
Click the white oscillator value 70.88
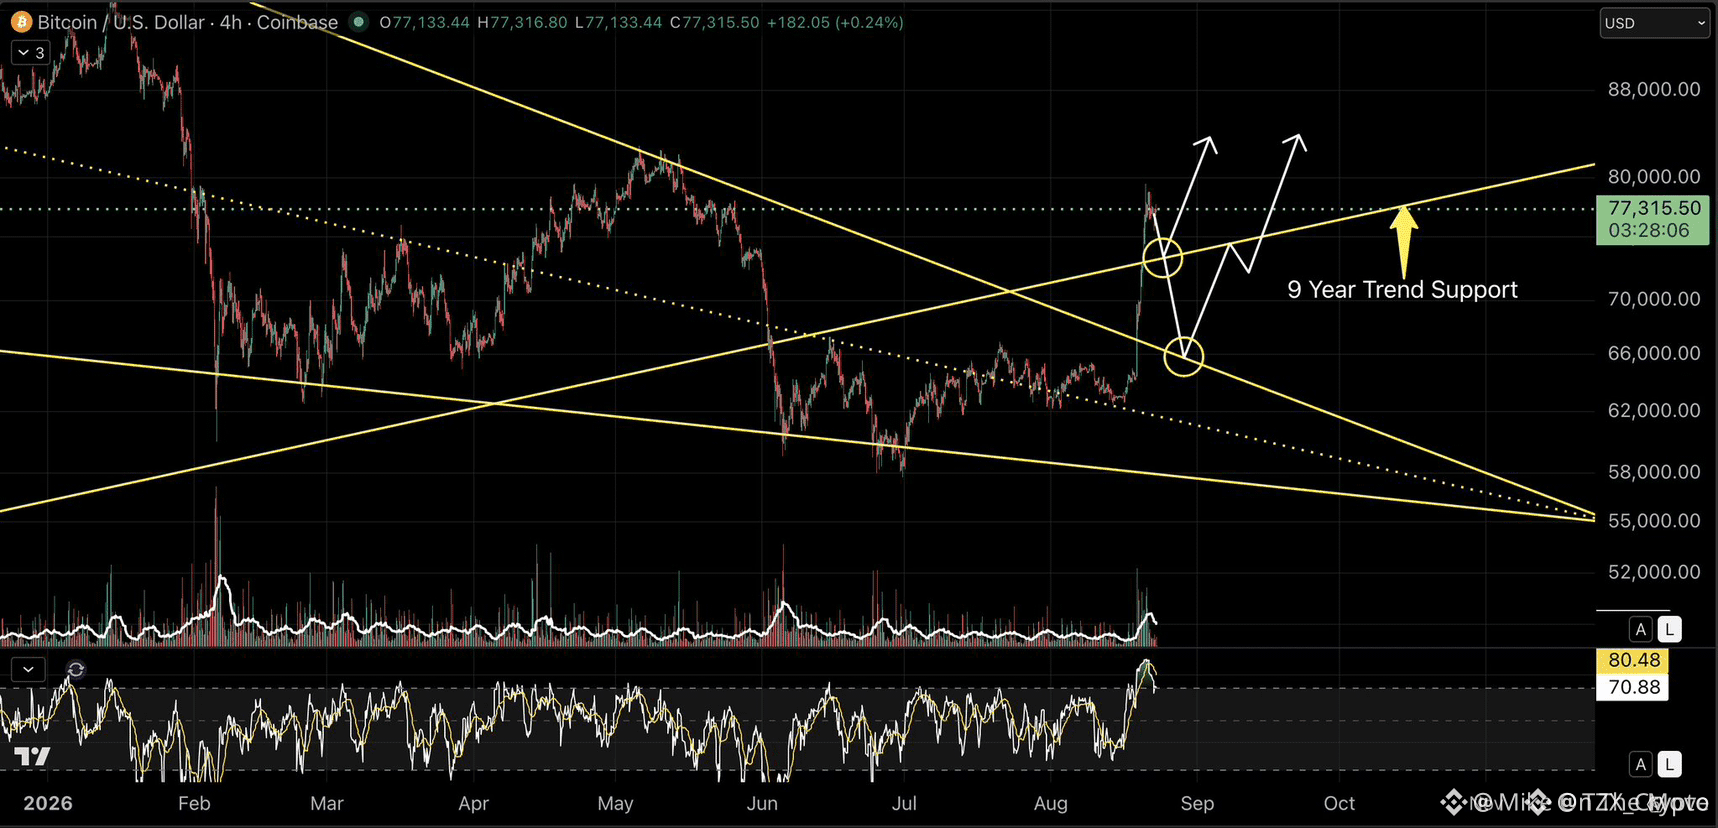click(1633, 687)
